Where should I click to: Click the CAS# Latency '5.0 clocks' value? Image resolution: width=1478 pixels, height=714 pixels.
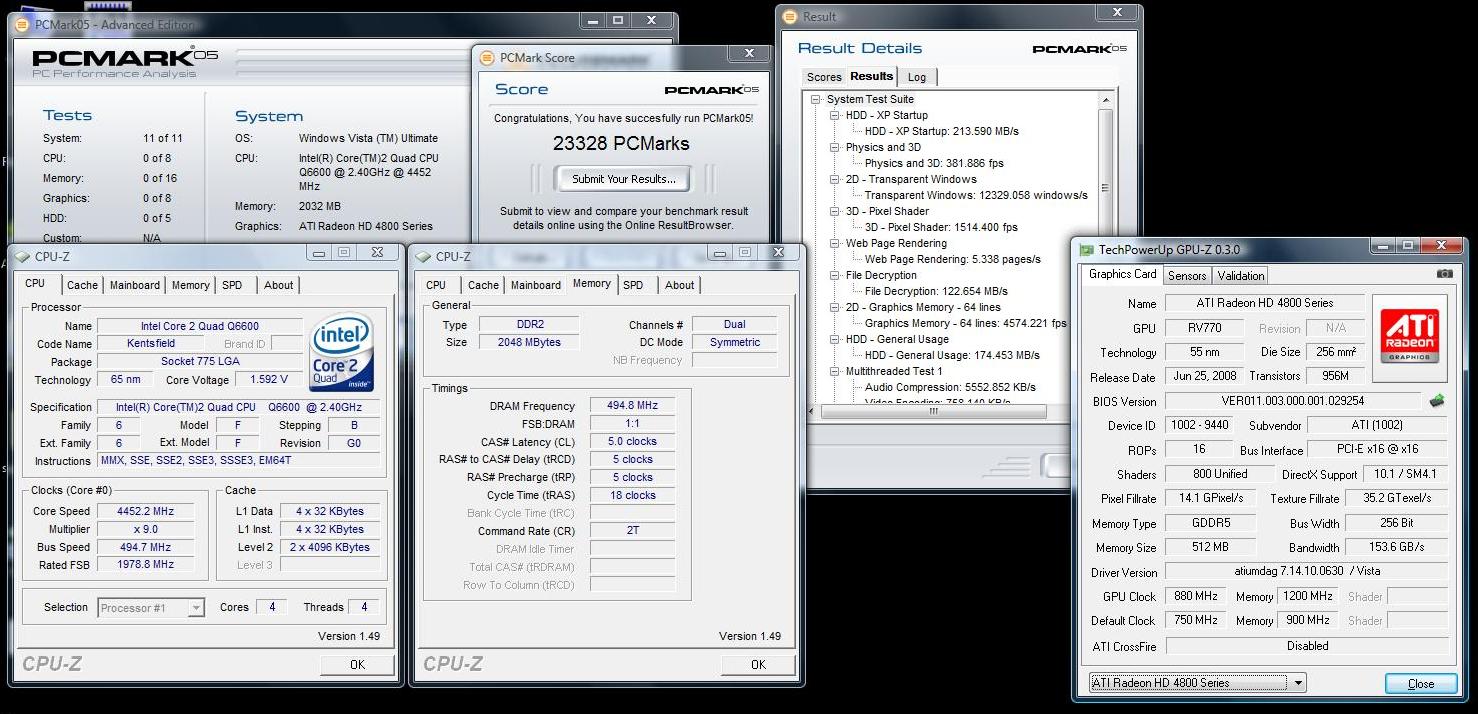pyautogui.click(x=632, y=441)
